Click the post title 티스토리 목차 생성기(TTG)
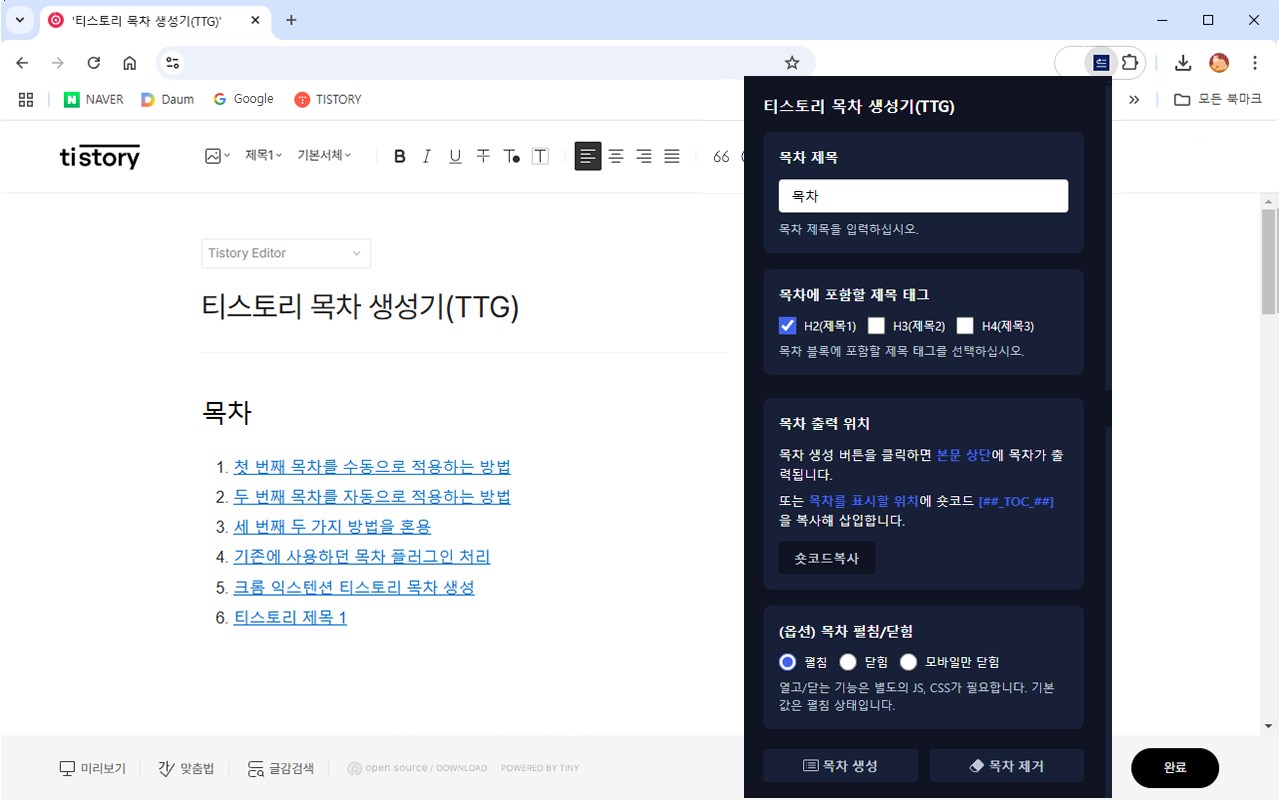Image resolution: width=1280 pixels, height=800 pixels. click(x=360, y=307)
